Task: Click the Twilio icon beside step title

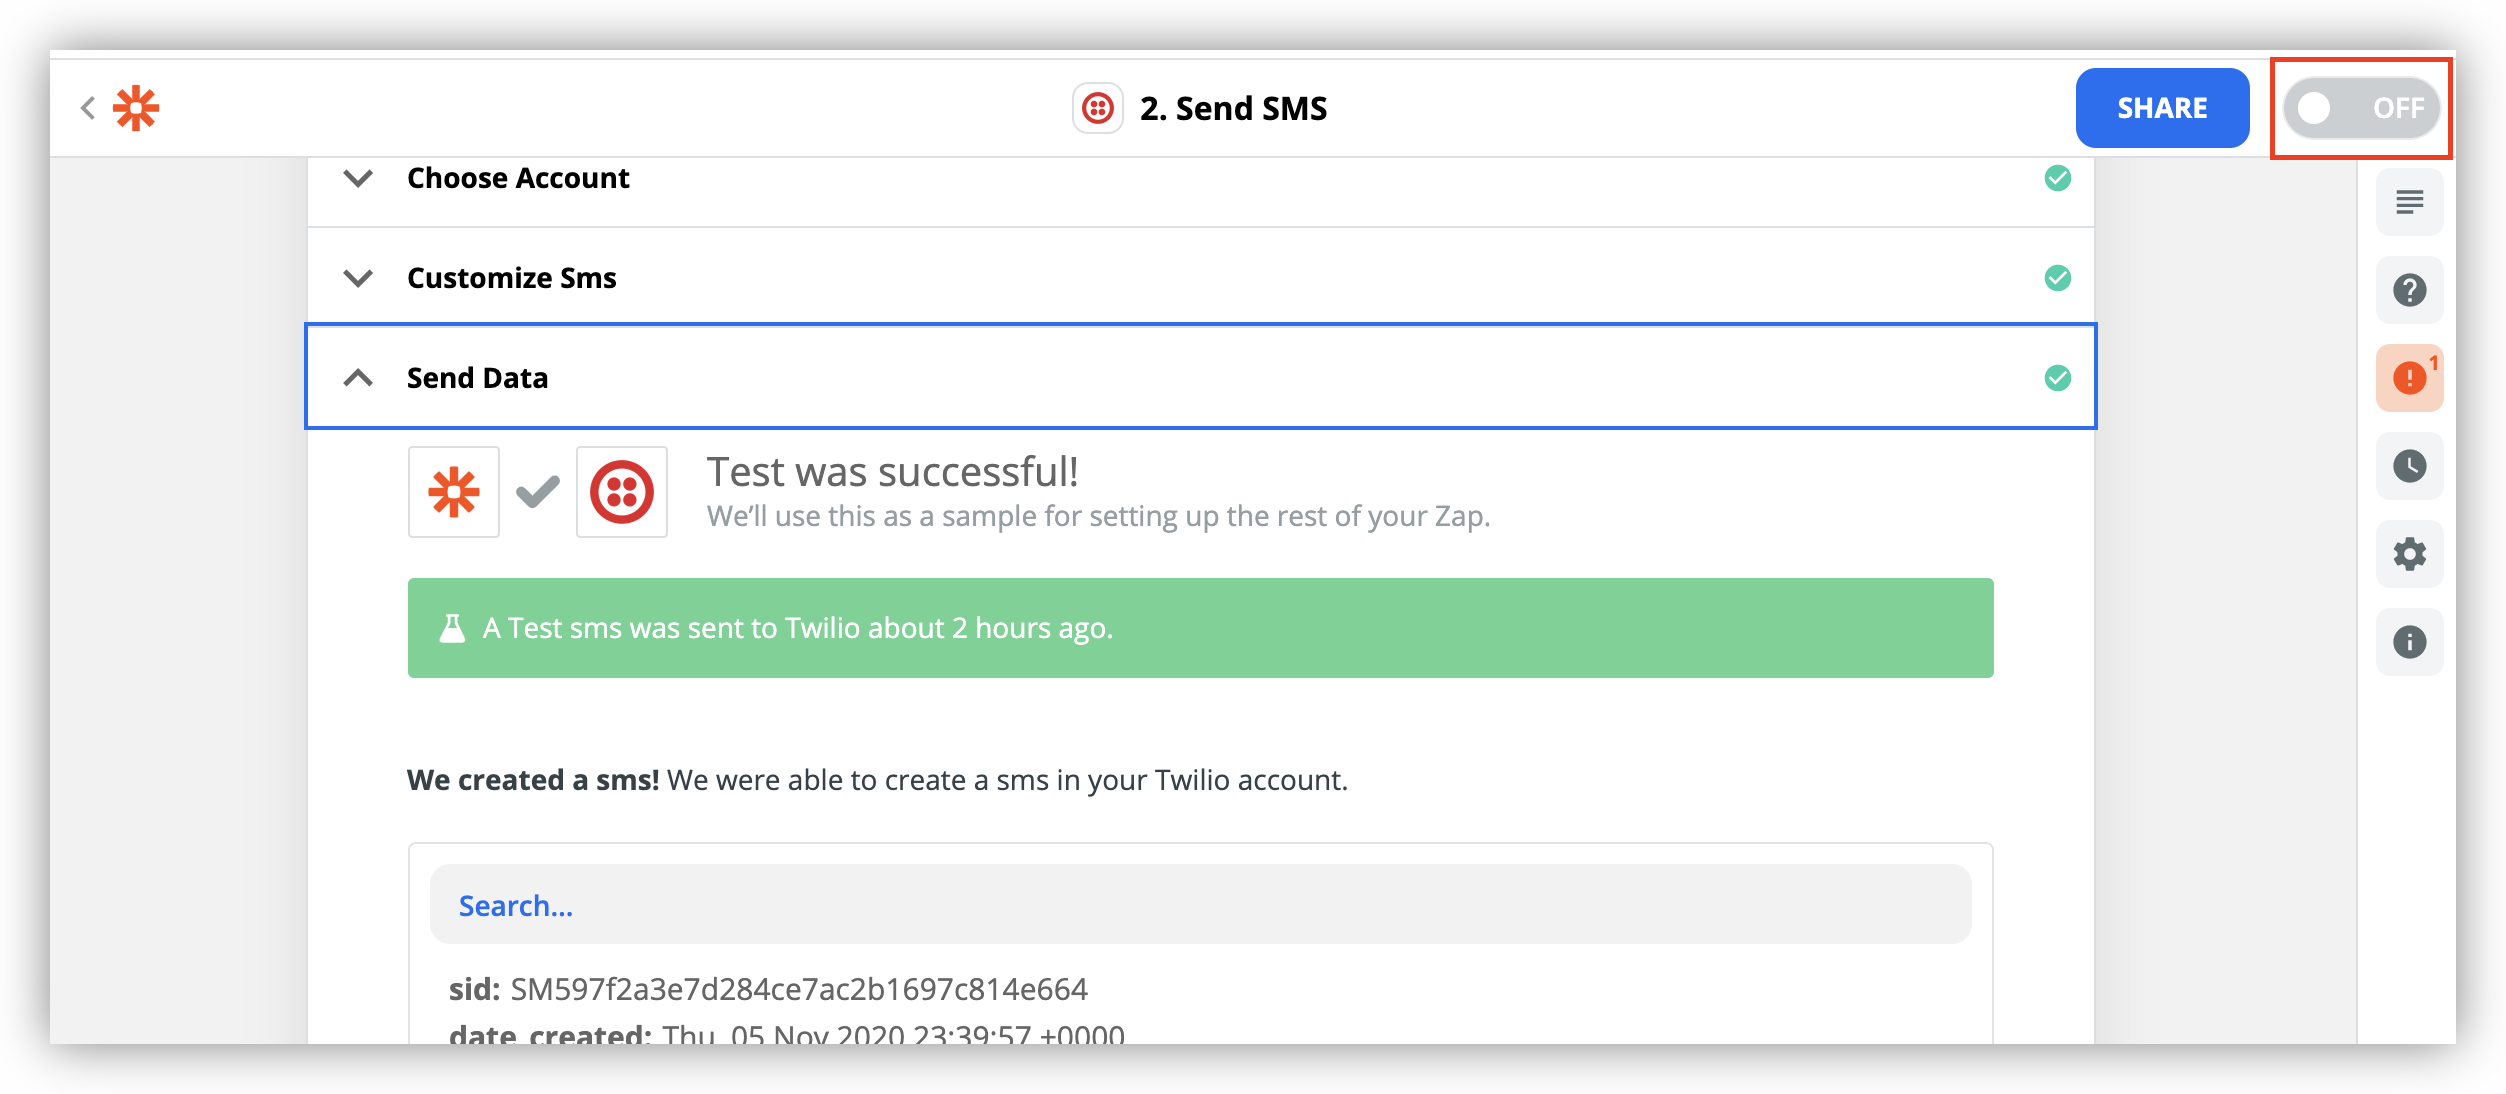Action: [1097, 108]
